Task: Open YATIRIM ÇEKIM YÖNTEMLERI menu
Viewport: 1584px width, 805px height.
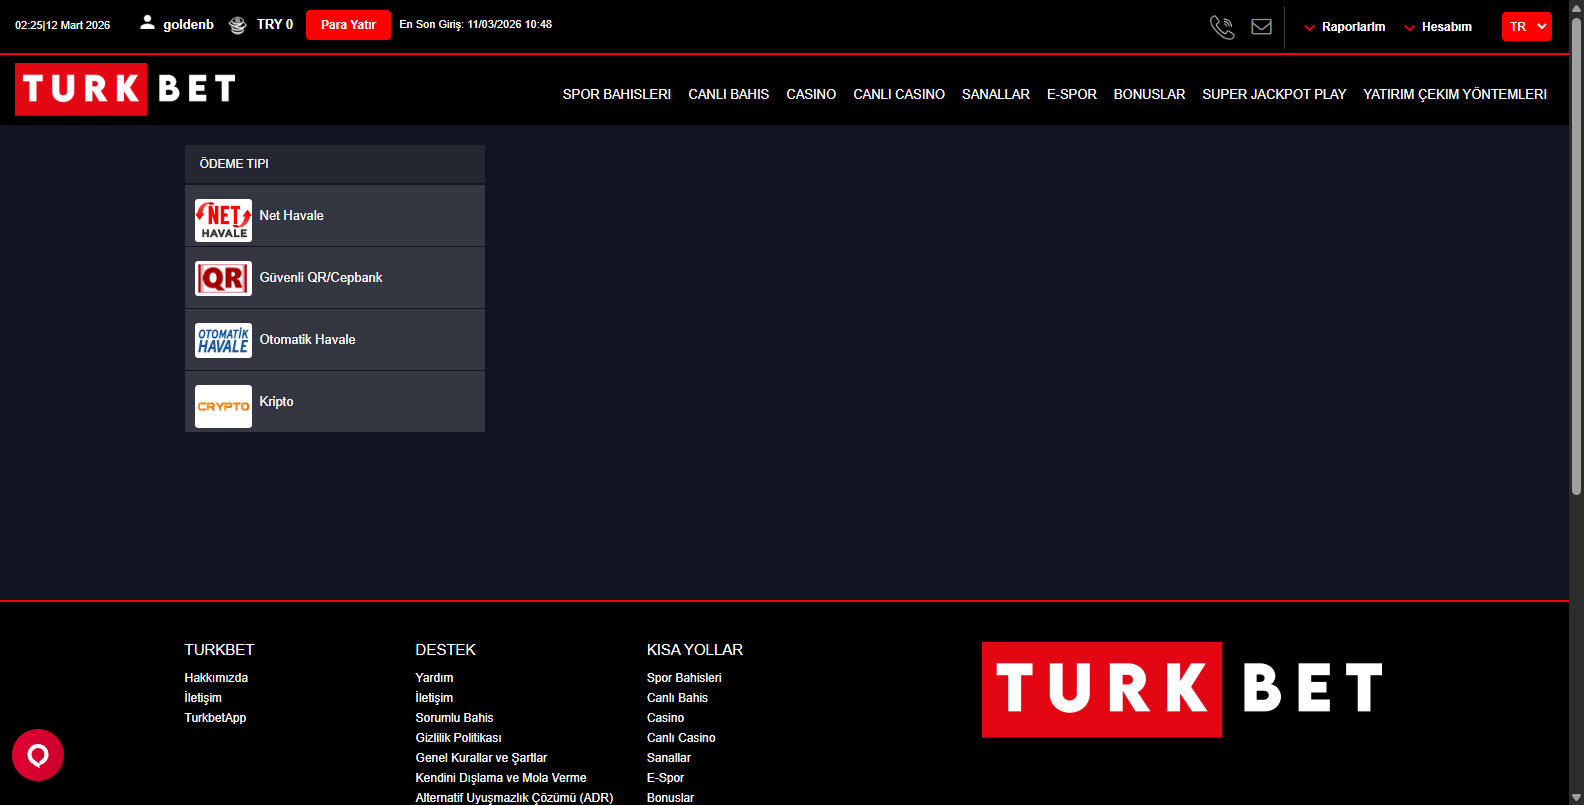Action: click(x=1455, y=94)
